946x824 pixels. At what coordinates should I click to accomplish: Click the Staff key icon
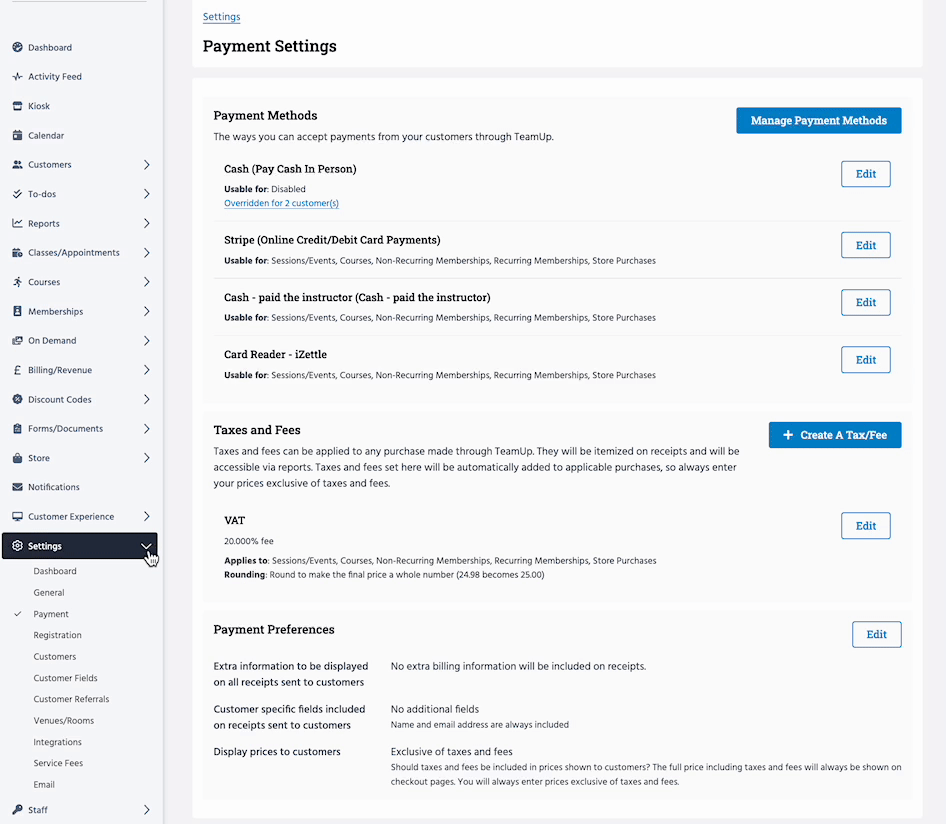tap(18, 809)
